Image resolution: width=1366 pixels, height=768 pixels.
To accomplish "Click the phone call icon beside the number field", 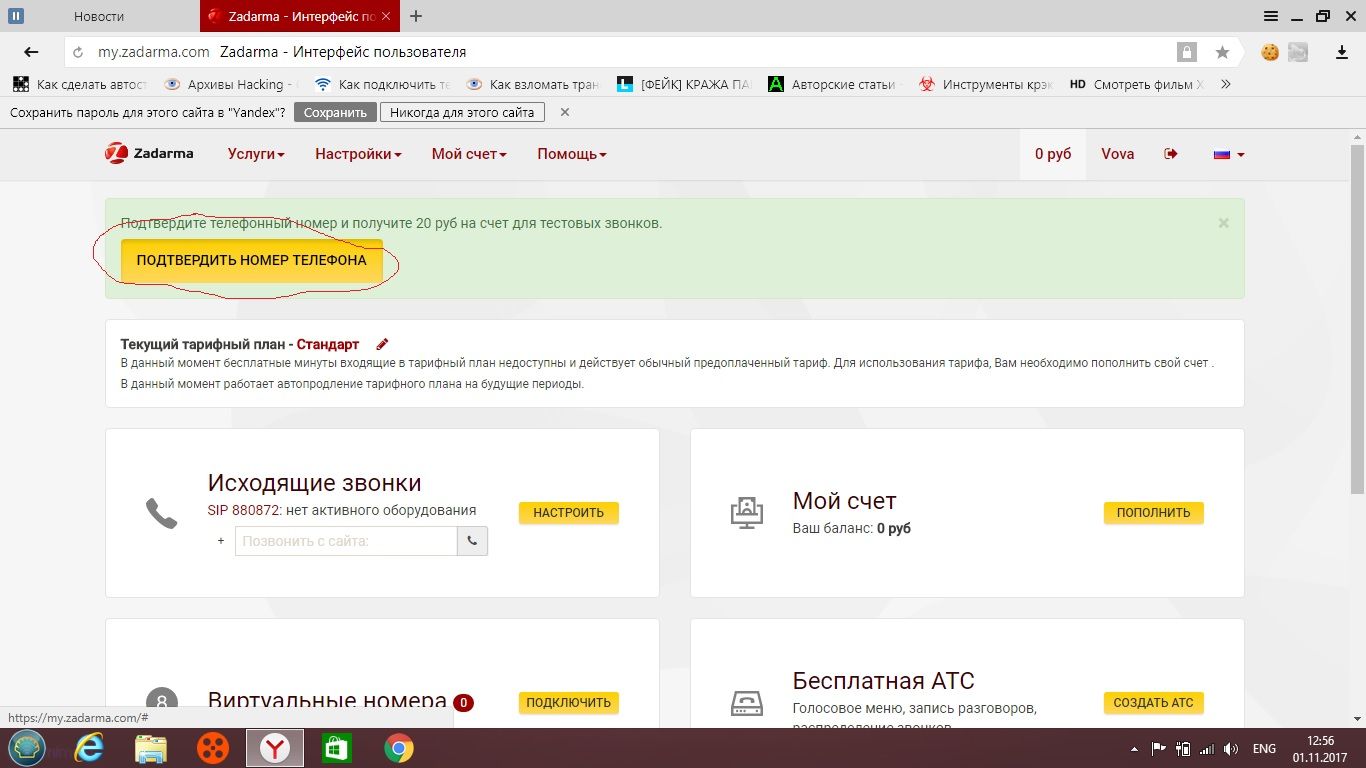I will click(472, 541).
